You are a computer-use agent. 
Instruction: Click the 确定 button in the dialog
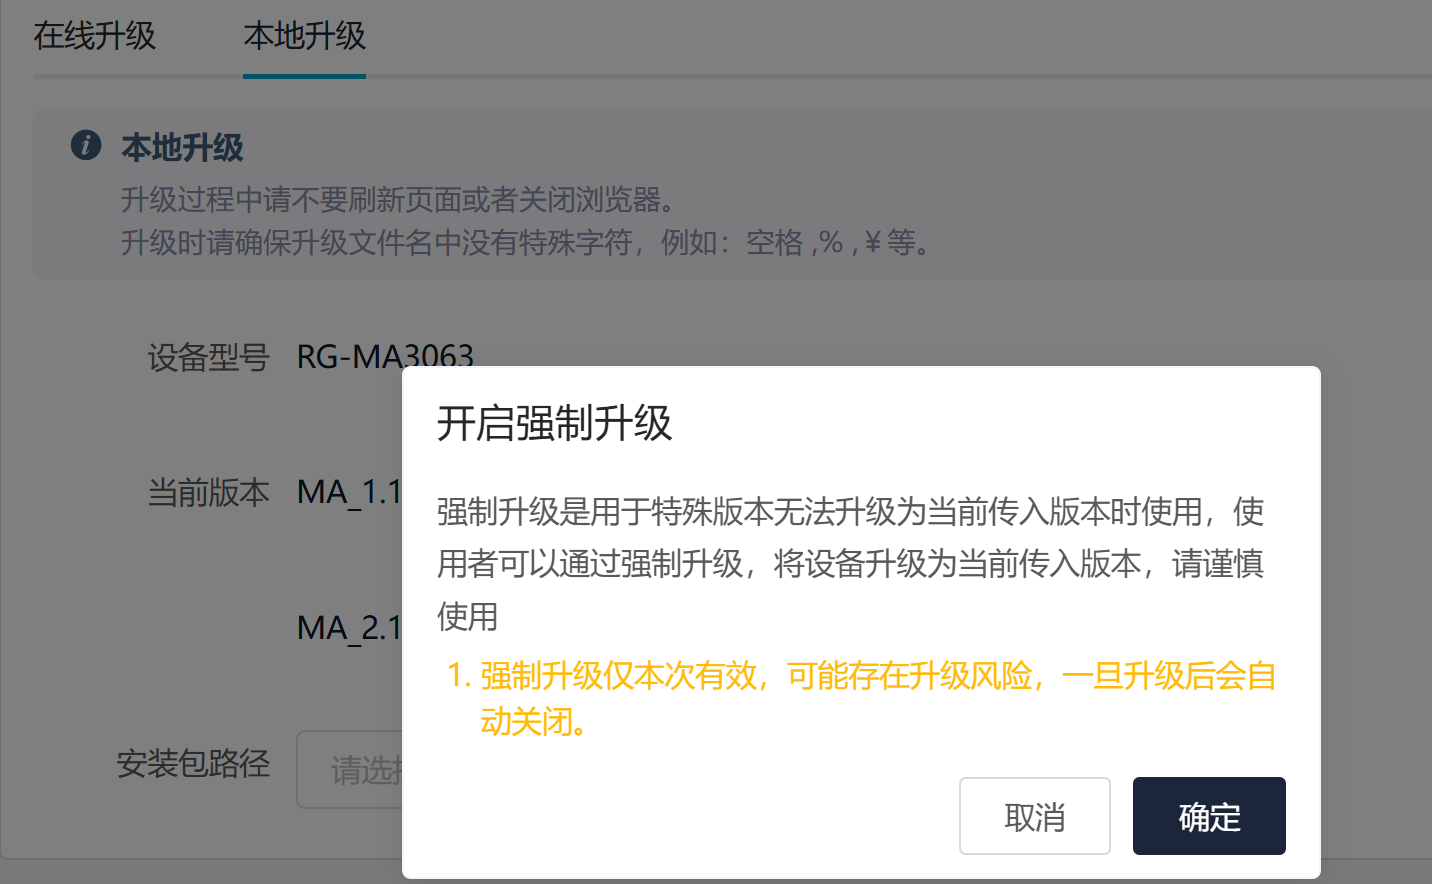(x=1209, y=816)
